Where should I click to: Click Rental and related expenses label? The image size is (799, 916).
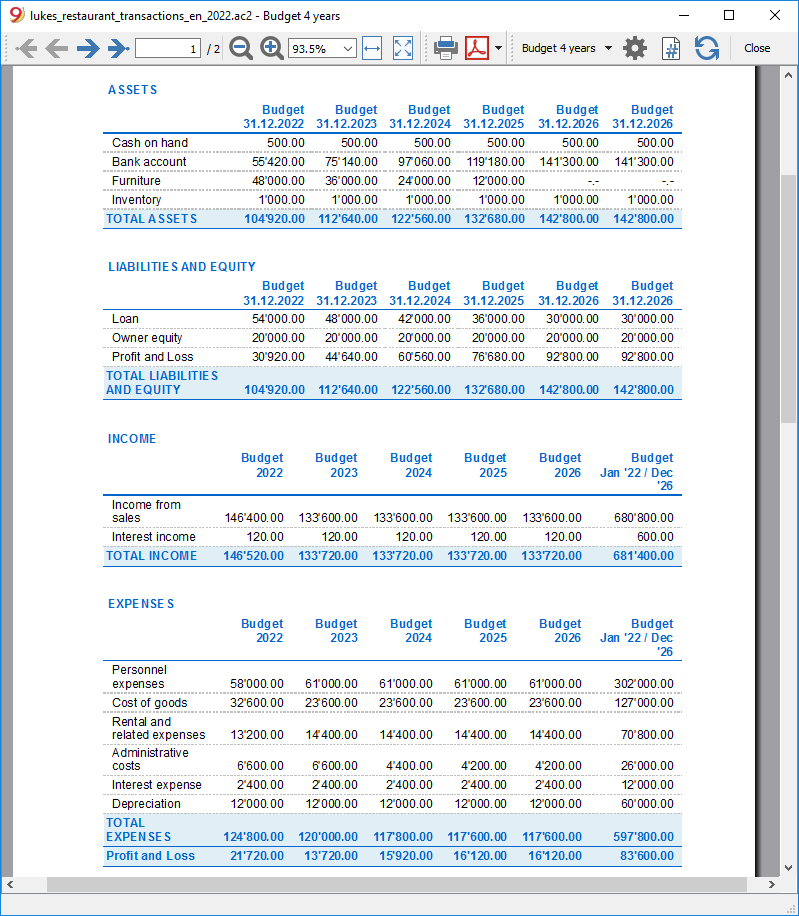pyautogui.click(x=158, y=728)
